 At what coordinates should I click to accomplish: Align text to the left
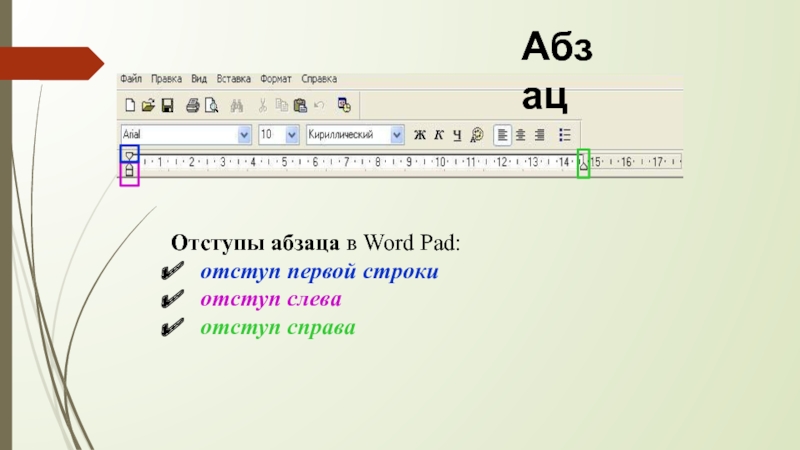(x=503, y=134)
